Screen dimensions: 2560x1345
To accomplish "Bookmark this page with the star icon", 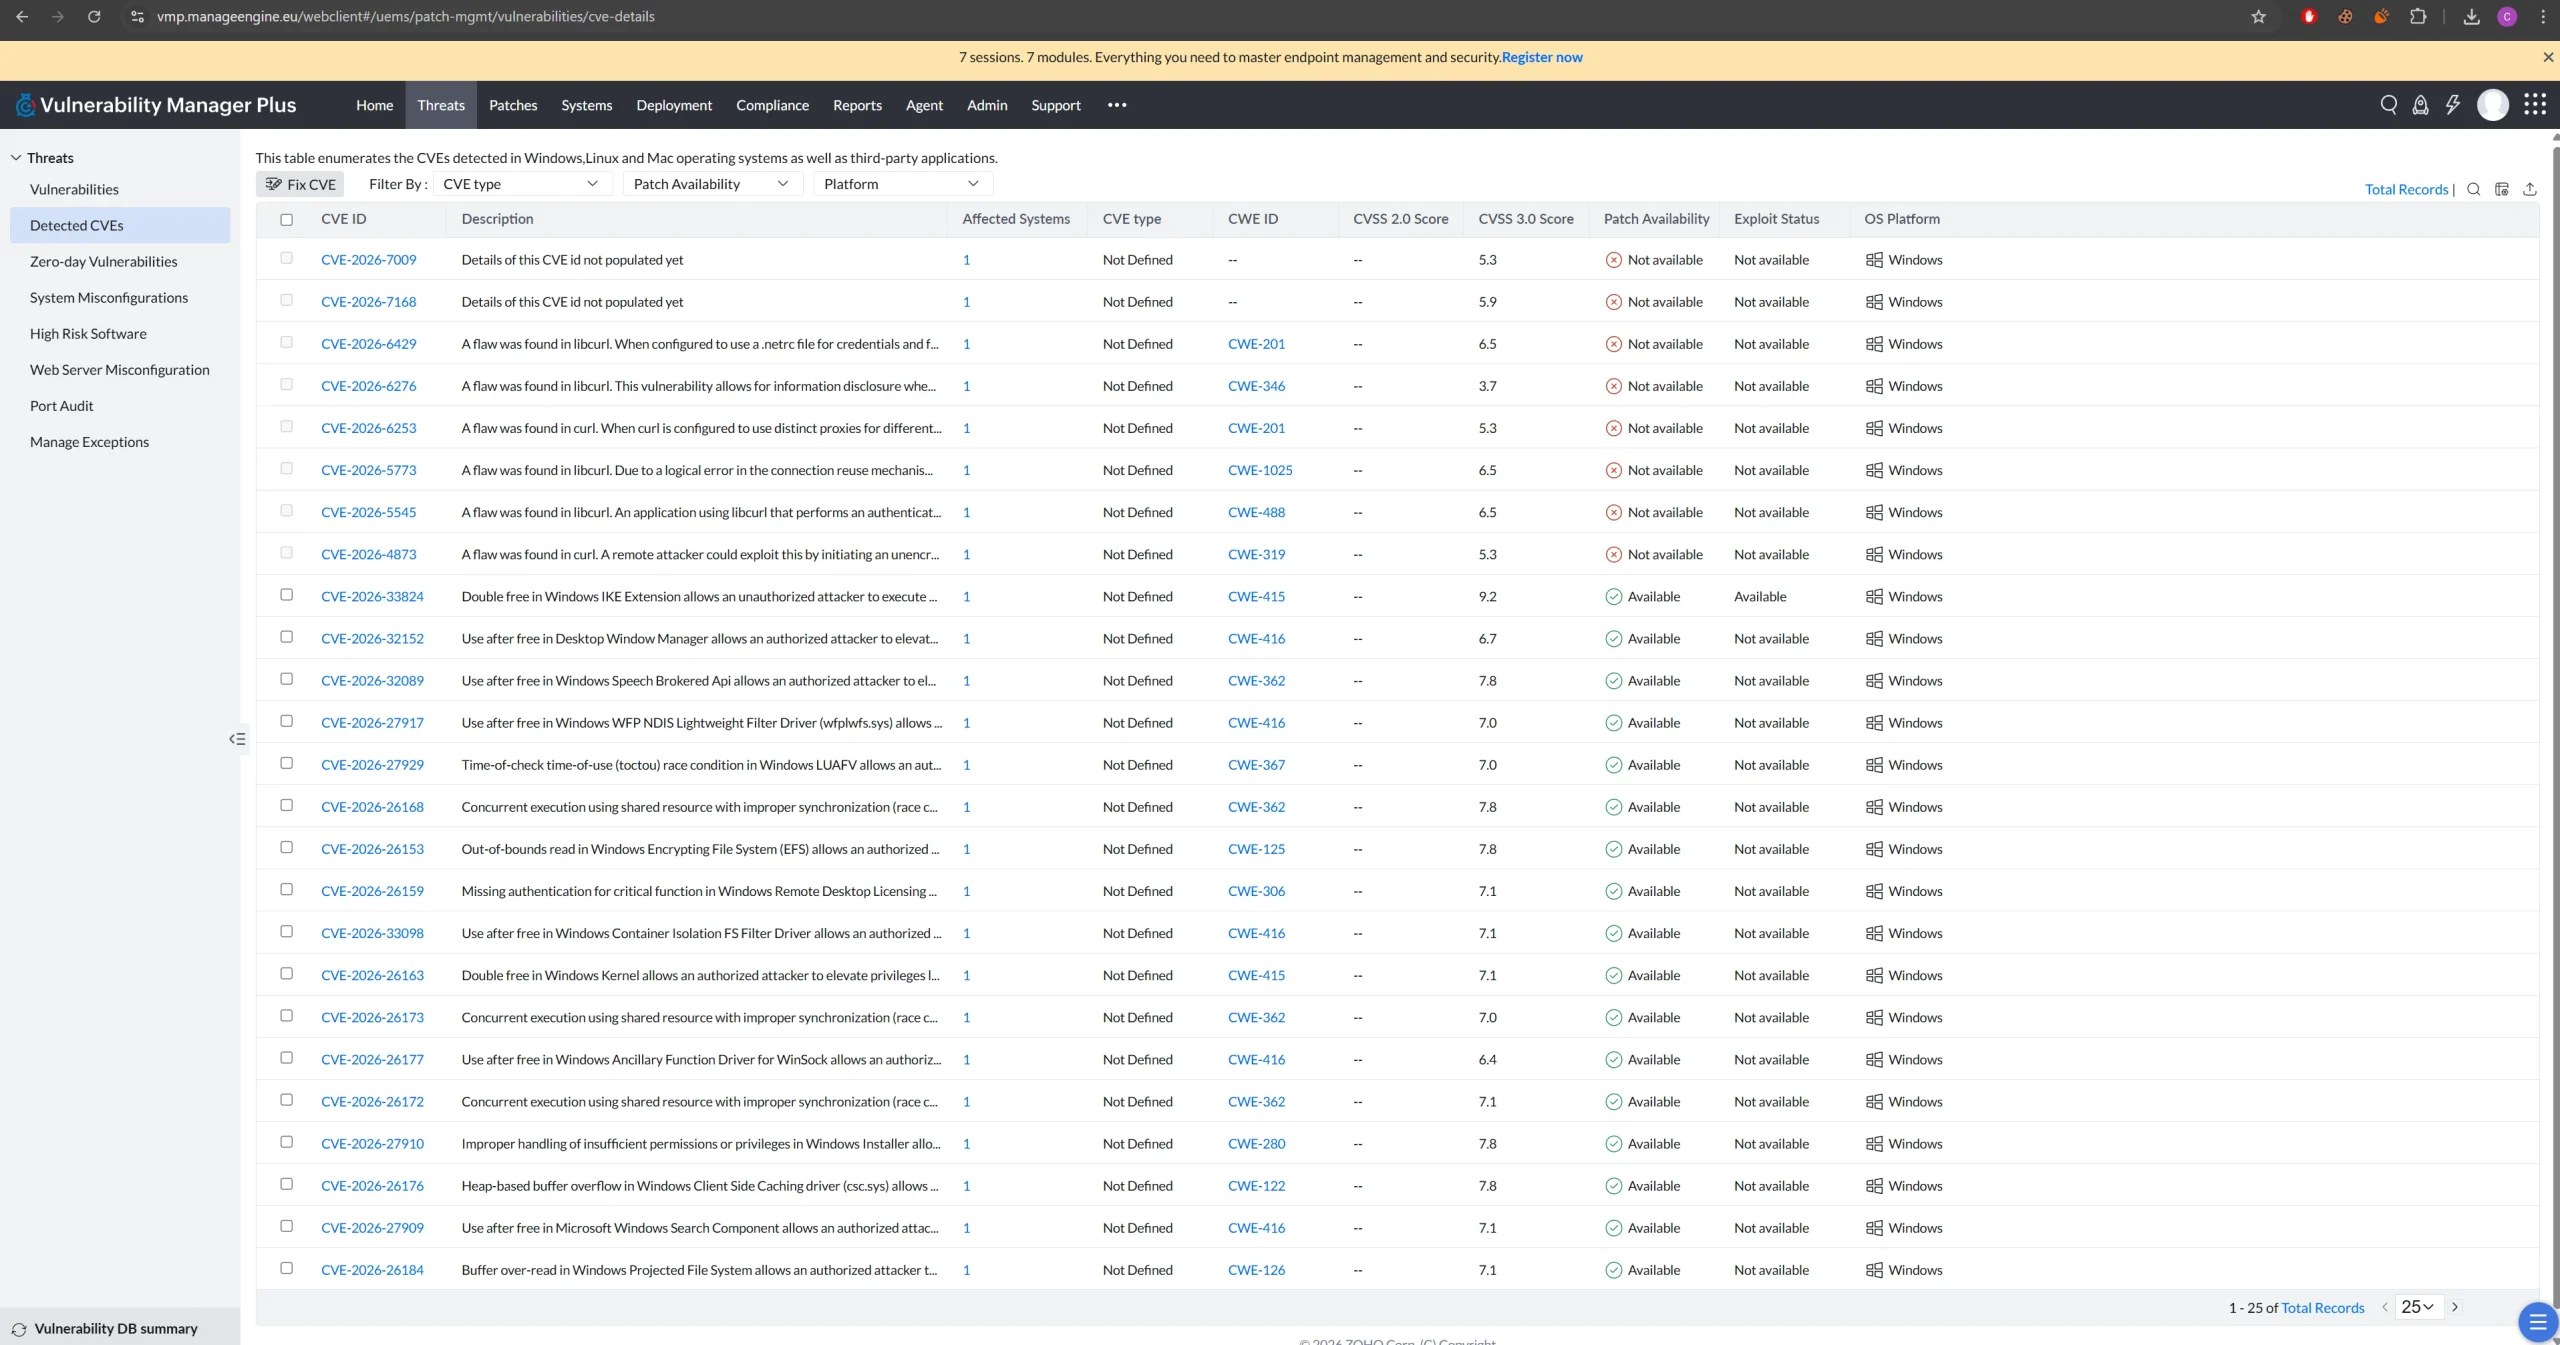I will coord(2258,17).
